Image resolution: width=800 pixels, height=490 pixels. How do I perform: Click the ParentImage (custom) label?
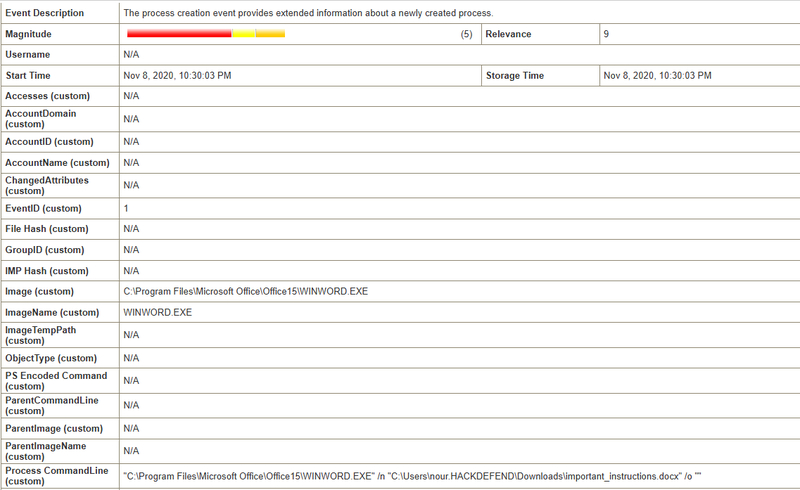pos(53,428)
